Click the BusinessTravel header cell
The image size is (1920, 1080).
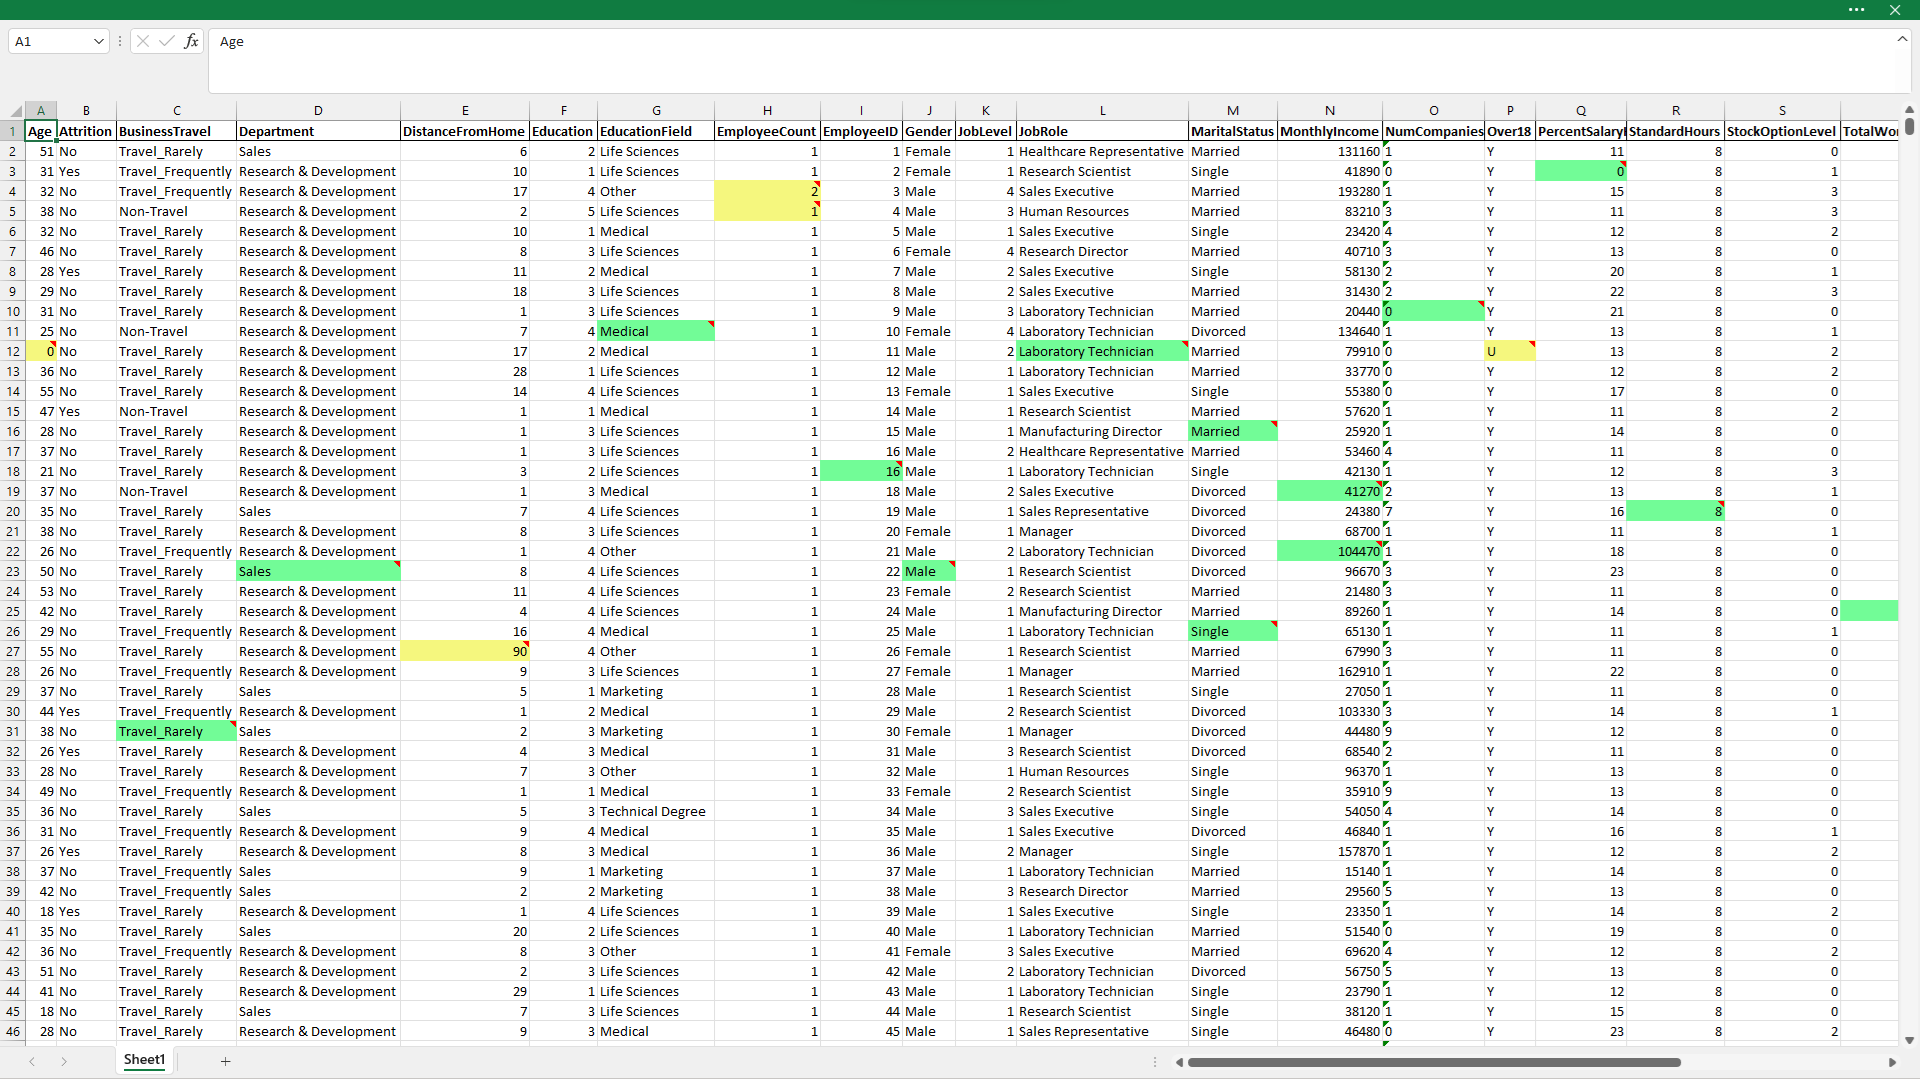click(176, 131)
